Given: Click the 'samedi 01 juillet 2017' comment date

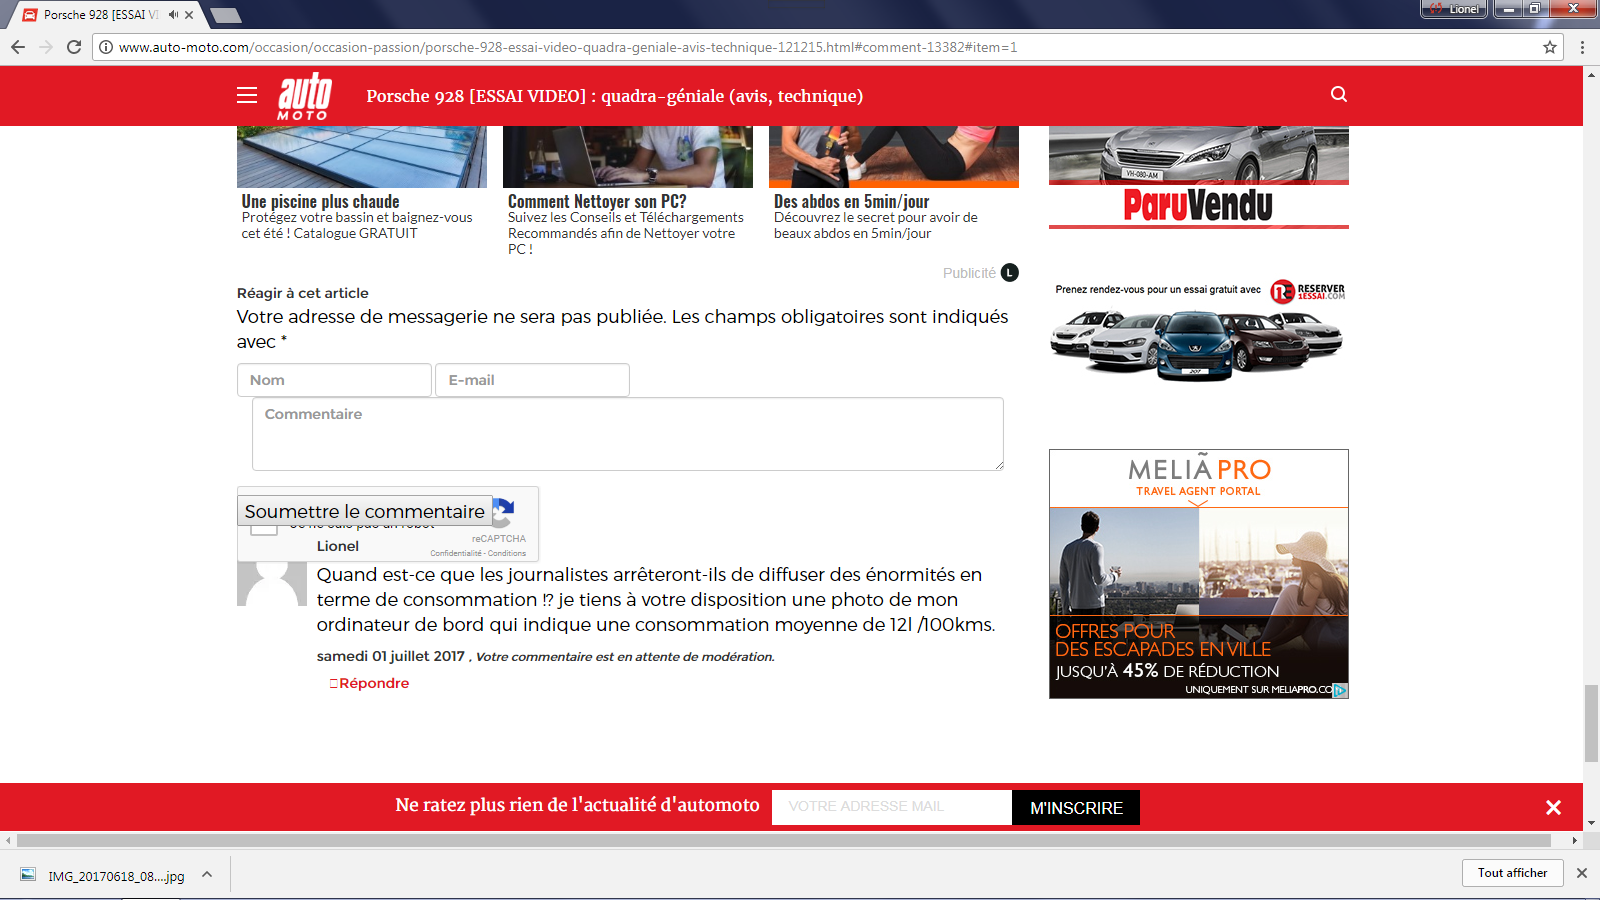Looking at the screenshot, I should coord(390,656).
